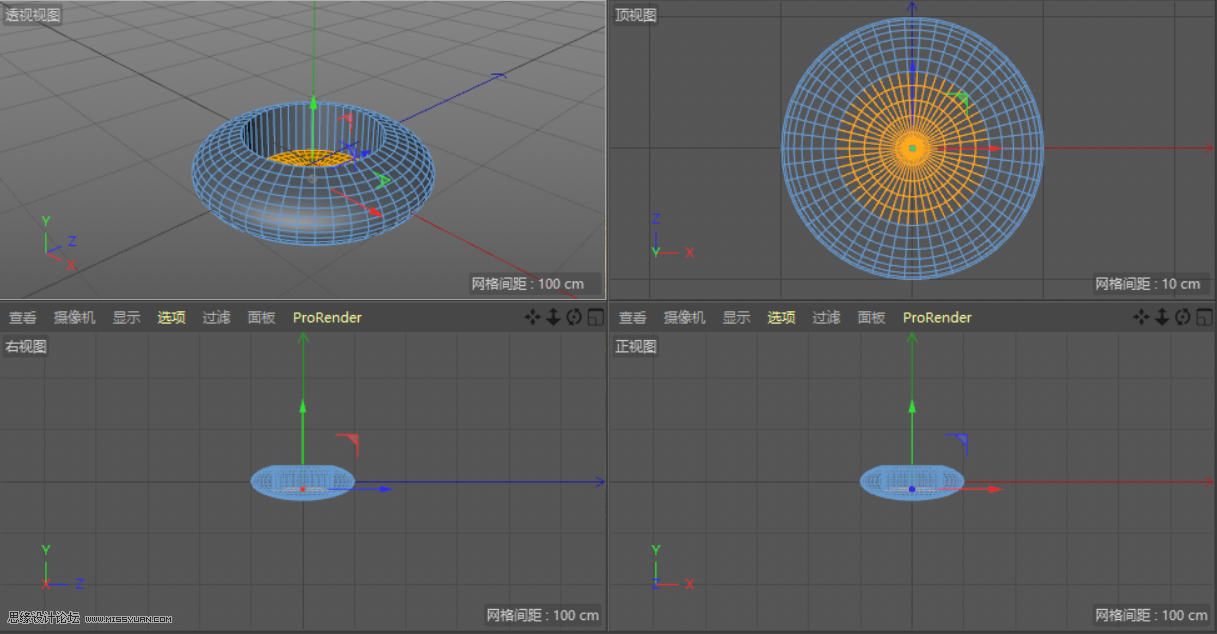The height and width of the screenshot is (634, 1217).
Task: Open the 查看 menu in the right view
Action: tap(22, 317)
